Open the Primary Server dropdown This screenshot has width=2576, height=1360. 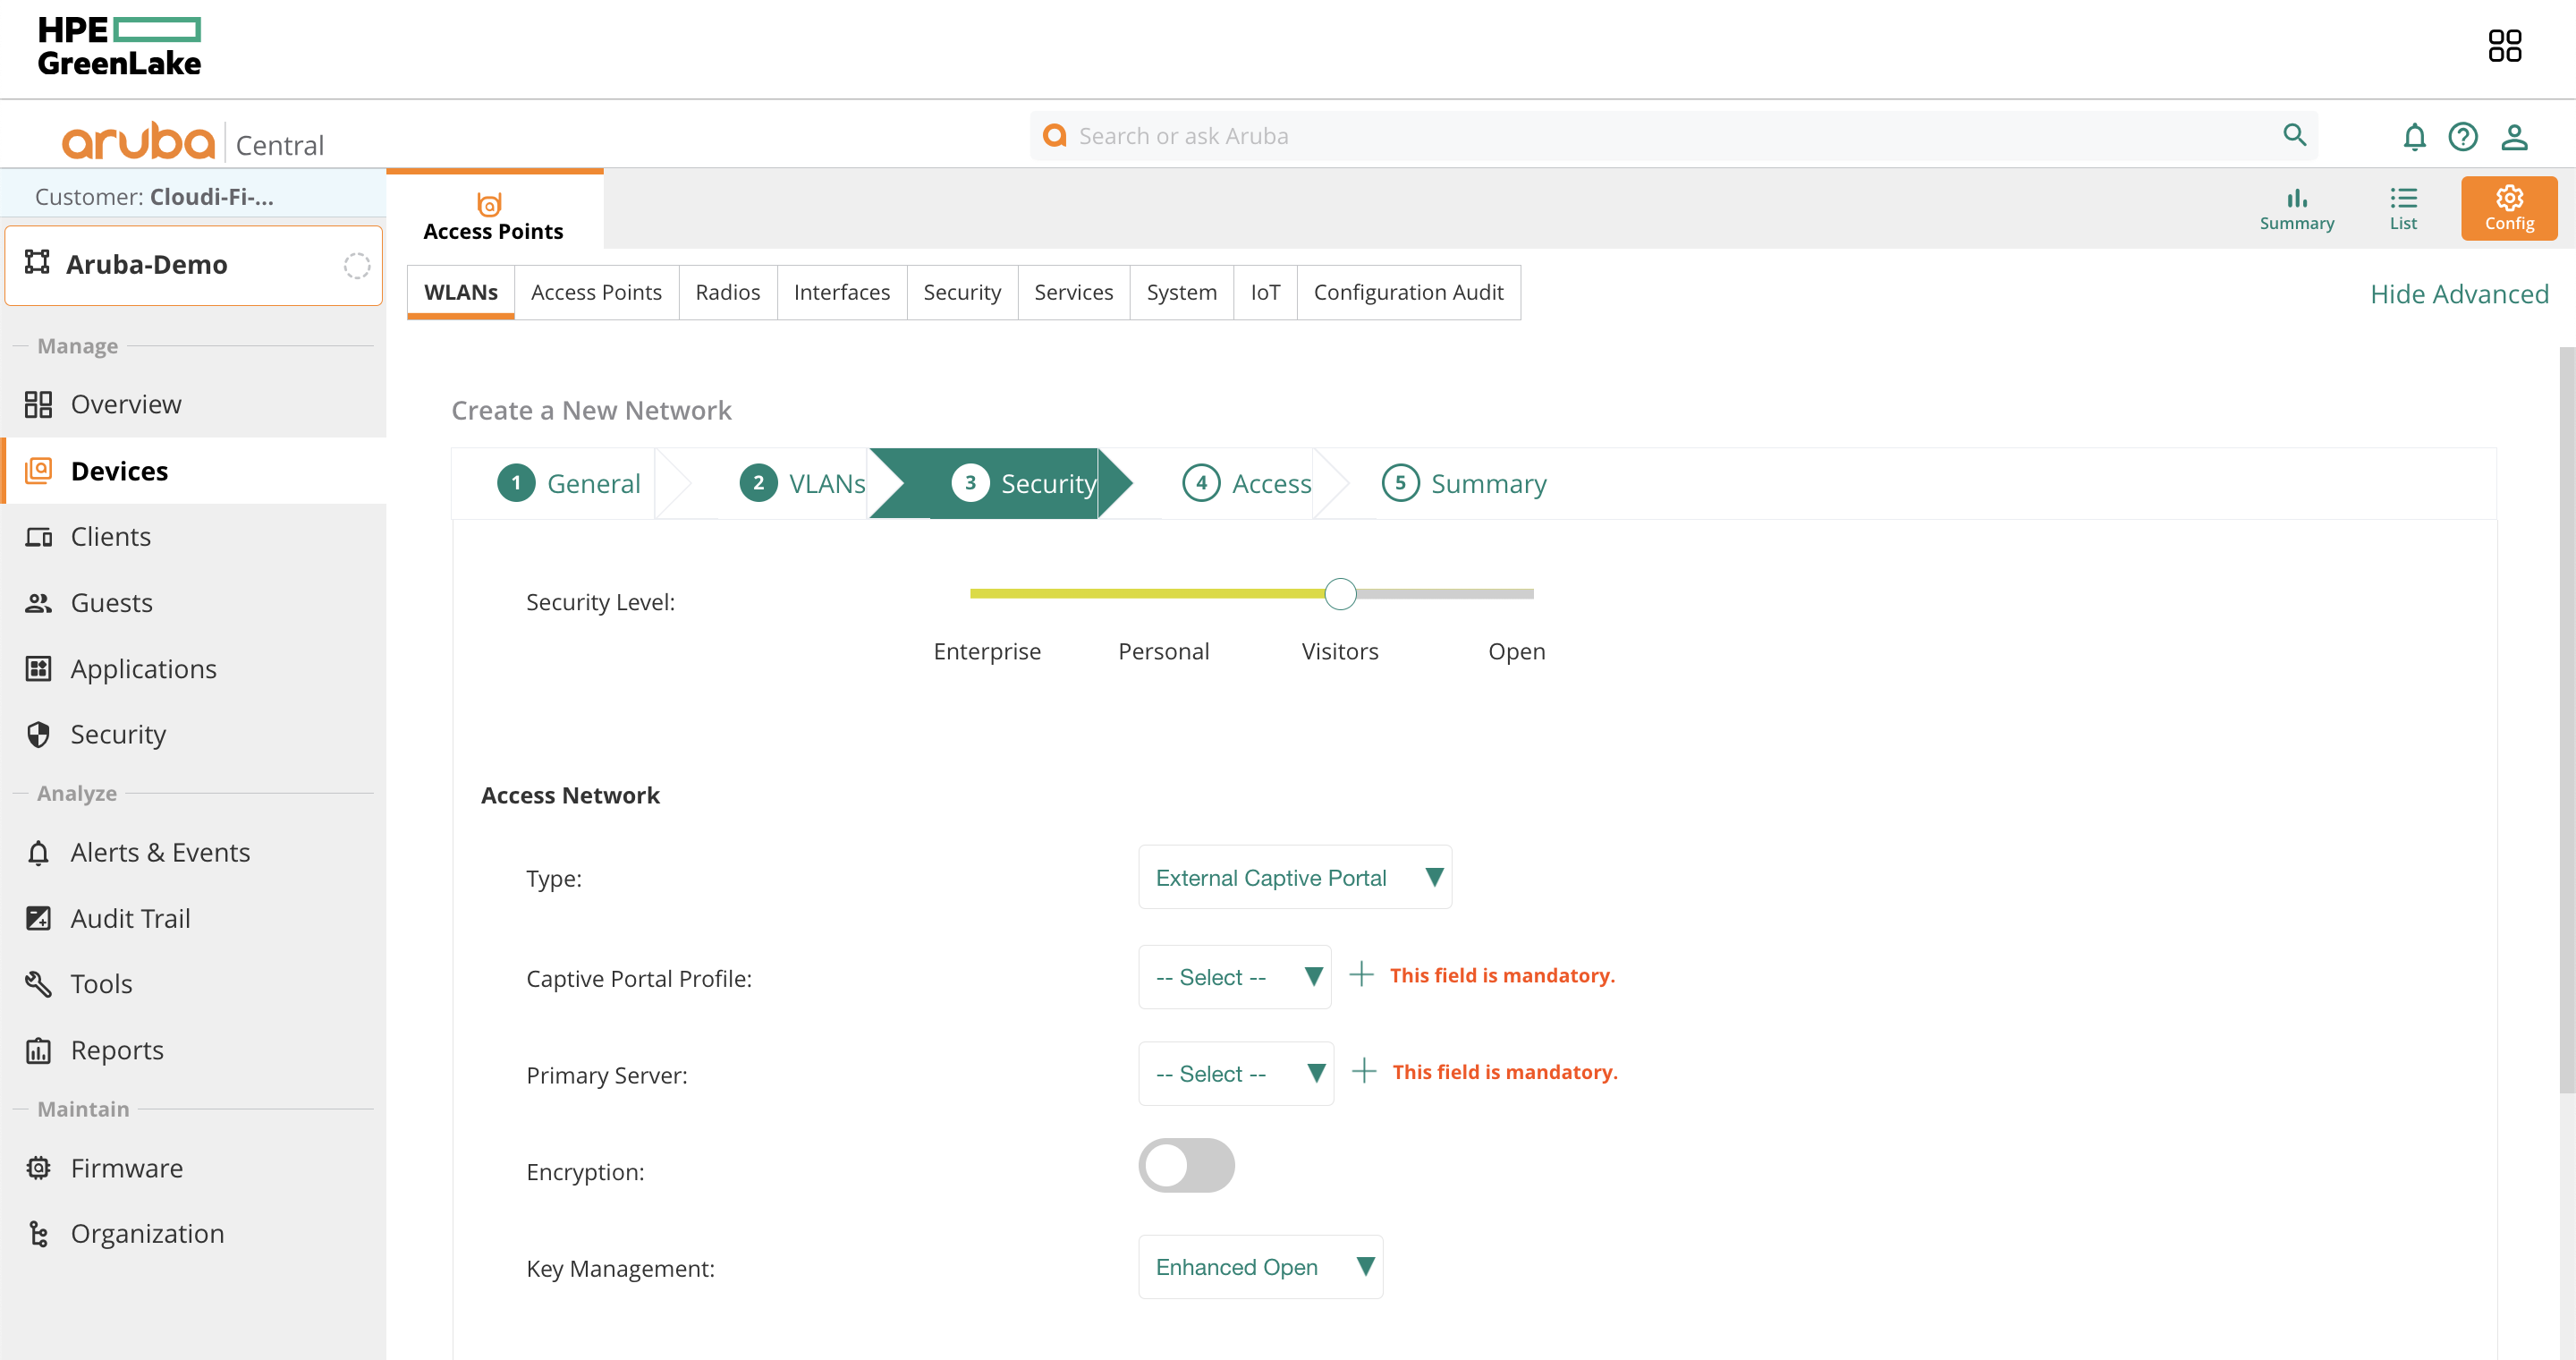1236,1073
